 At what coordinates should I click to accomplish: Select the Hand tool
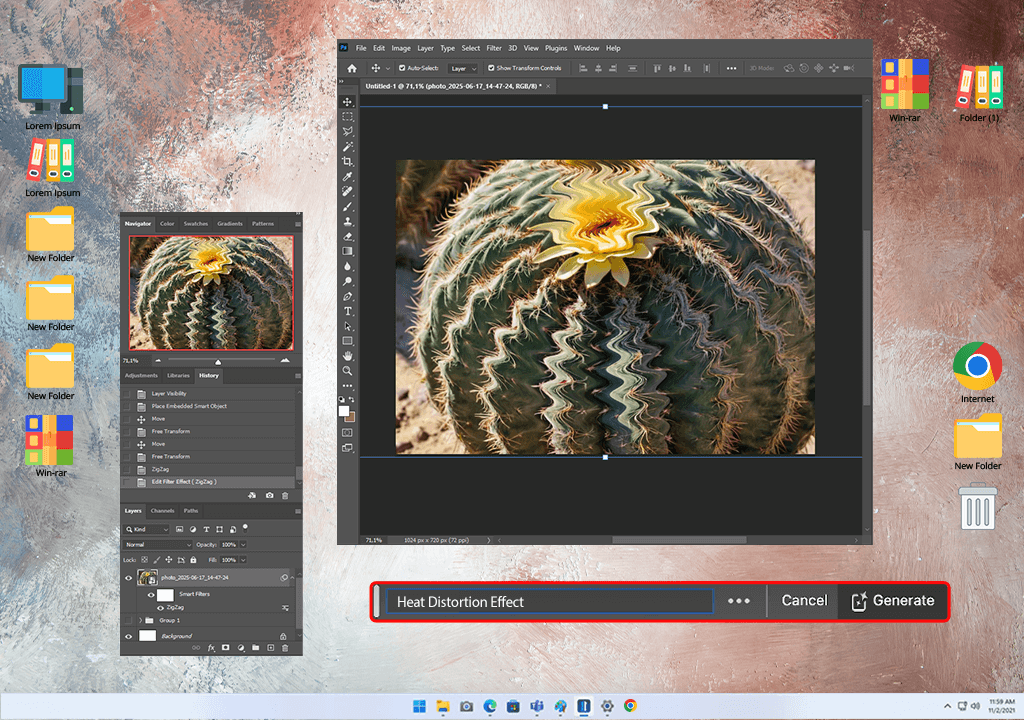pos(347,356)
